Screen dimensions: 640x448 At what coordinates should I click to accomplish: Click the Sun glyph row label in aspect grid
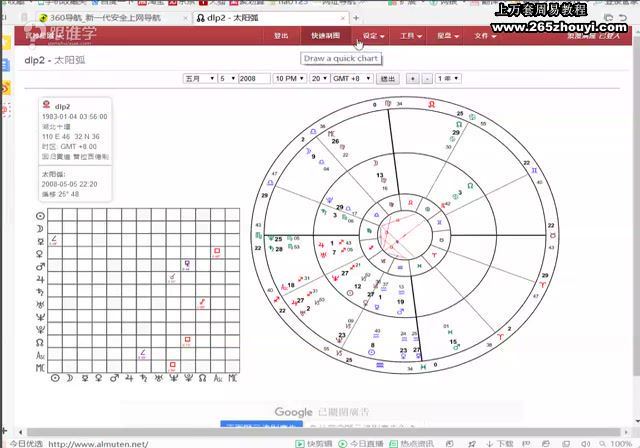[40, 216]
